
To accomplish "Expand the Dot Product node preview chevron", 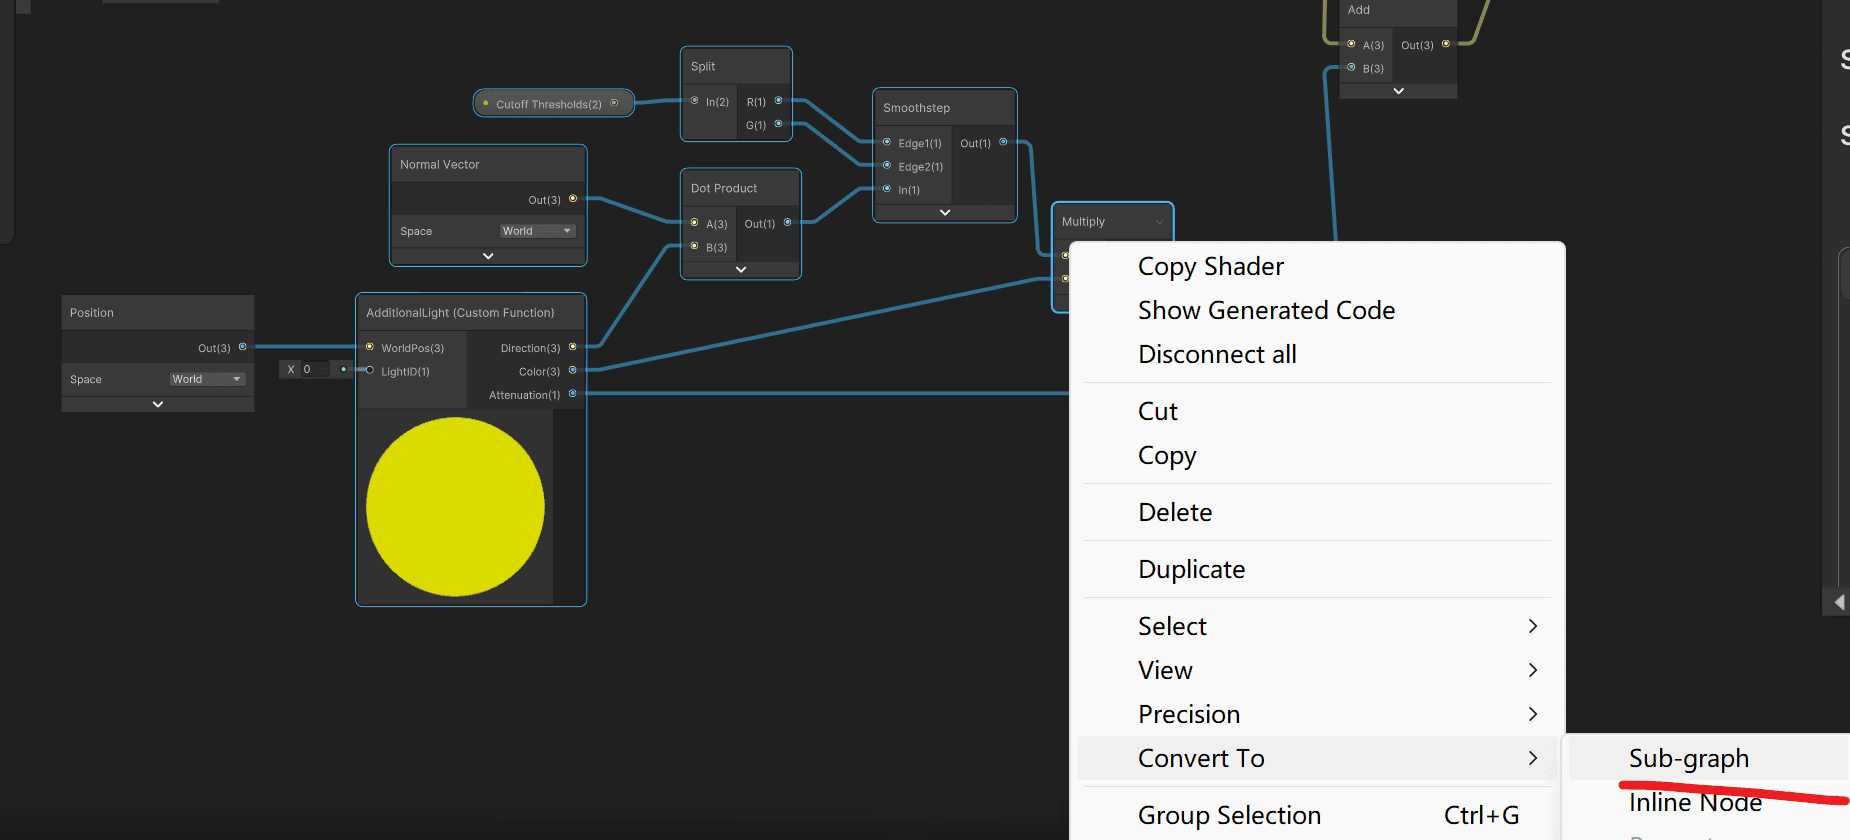I will [x=741, y=270].
